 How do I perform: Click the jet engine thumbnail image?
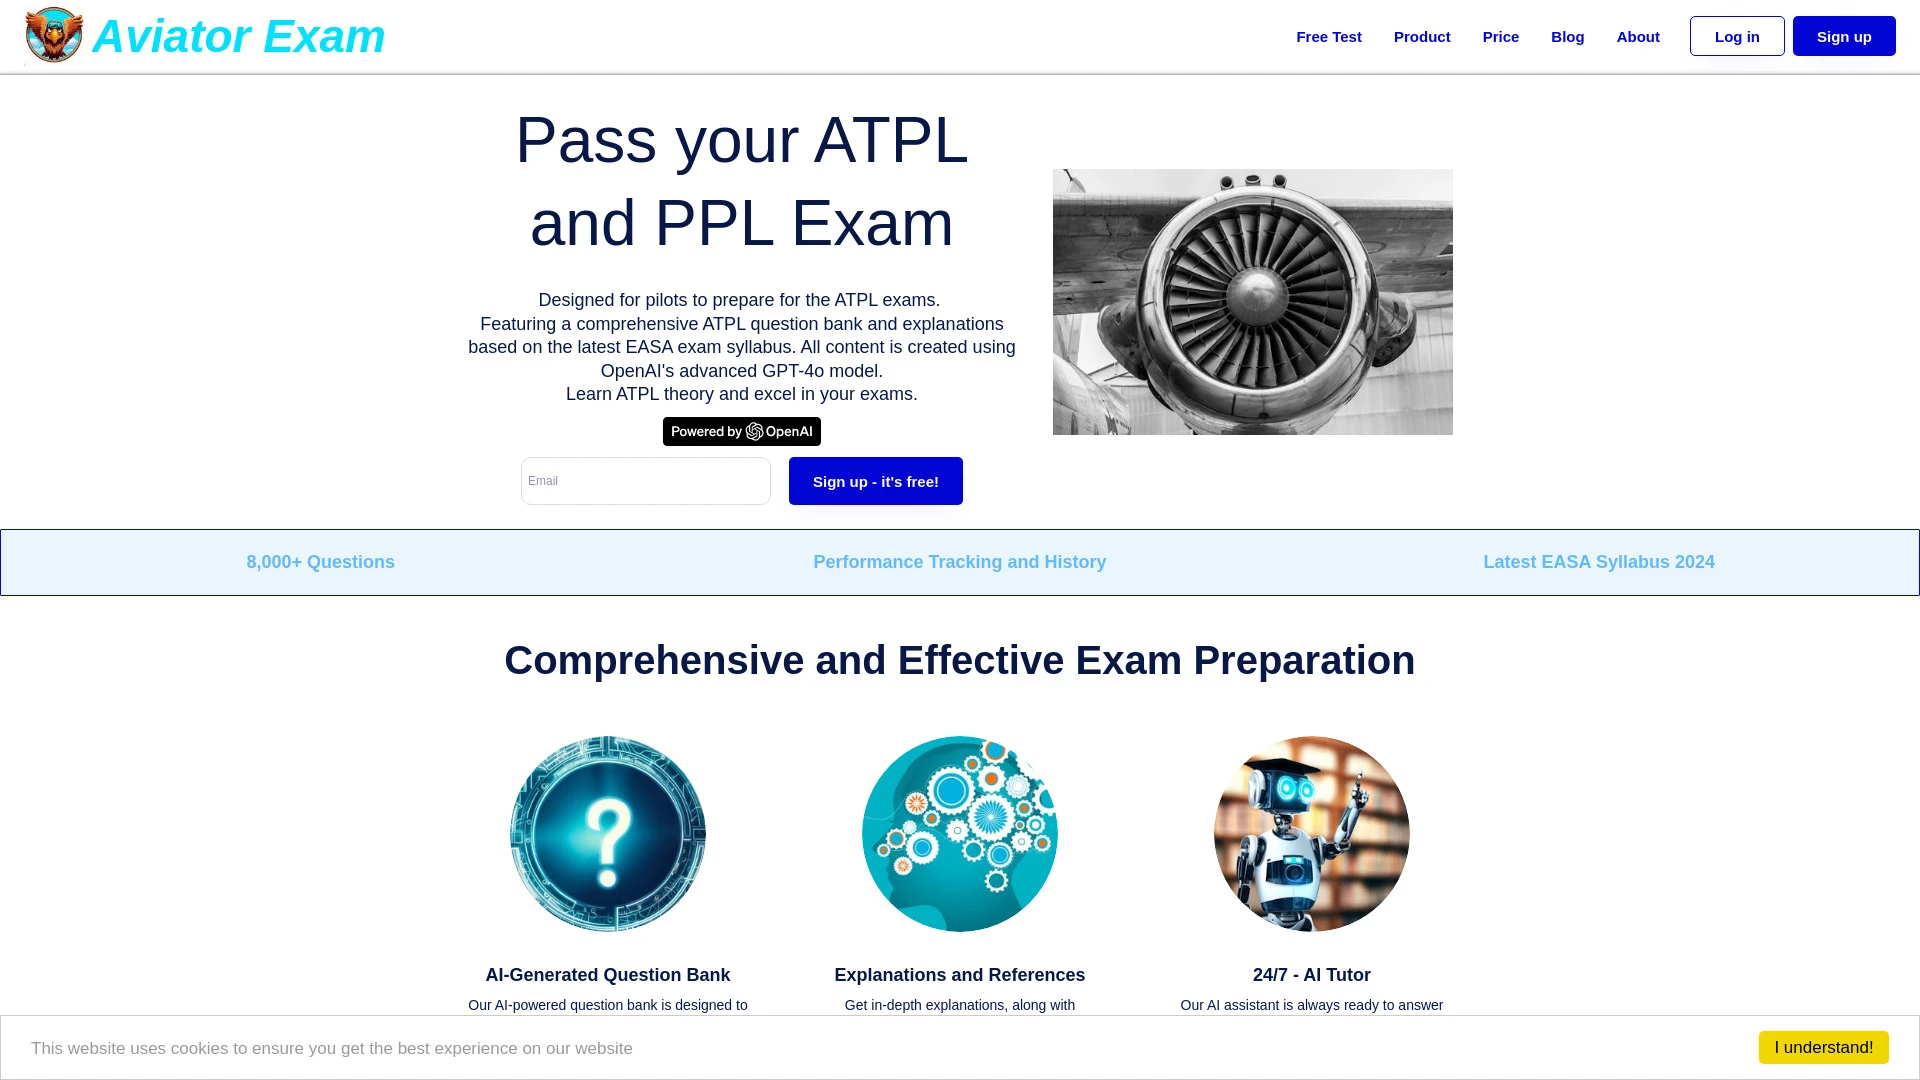[1253, 302]
